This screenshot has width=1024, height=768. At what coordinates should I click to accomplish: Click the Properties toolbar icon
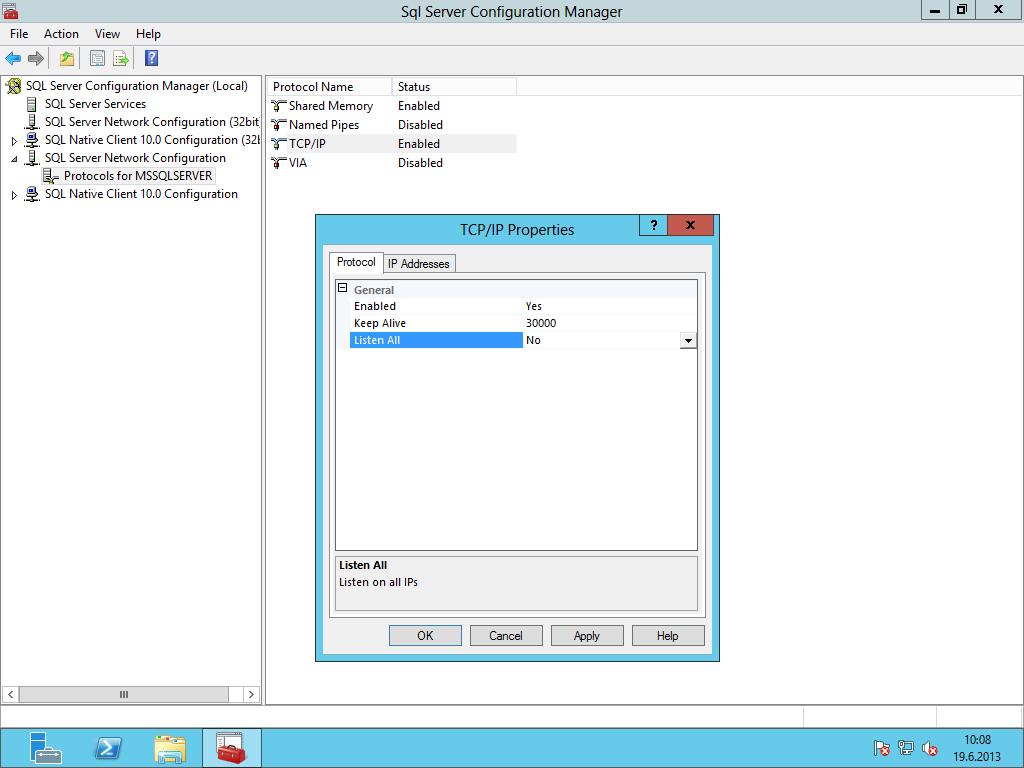(97, 59)
